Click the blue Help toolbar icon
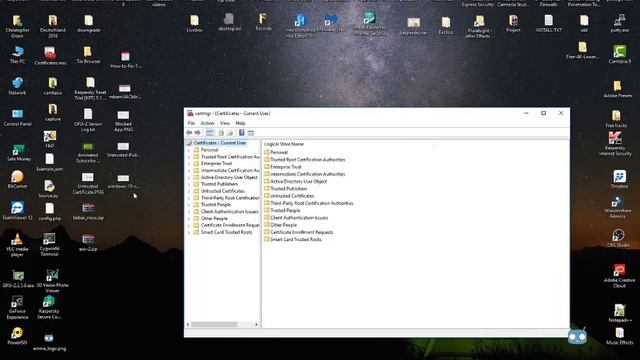The width and height of the screenshot is (640, 360). [x=242, y=133]
